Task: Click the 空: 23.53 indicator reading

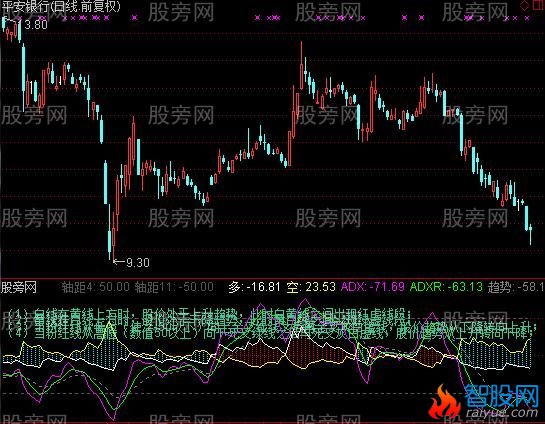Action: pos(311,287)
